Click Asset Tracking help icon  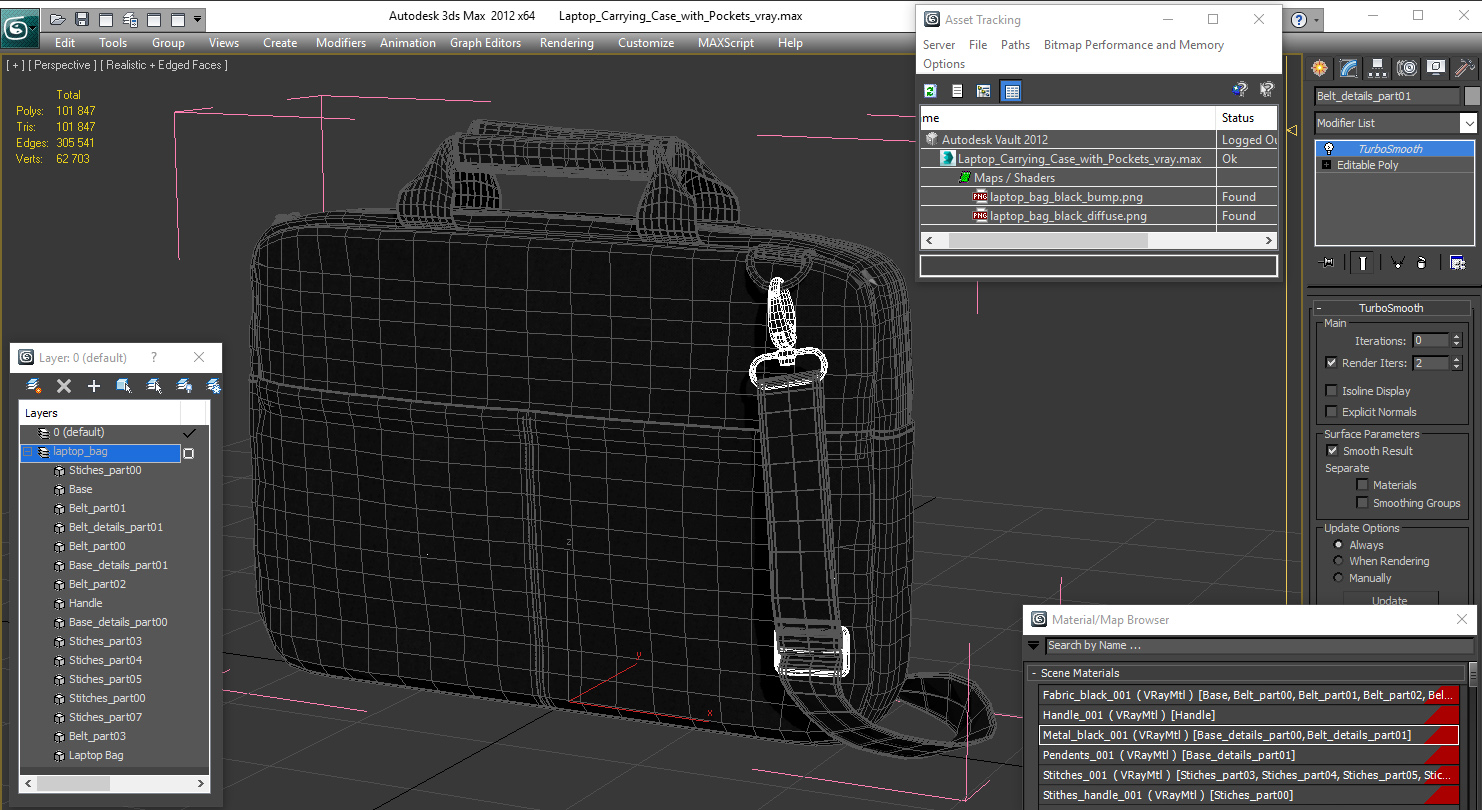[x=1240, y=90]
